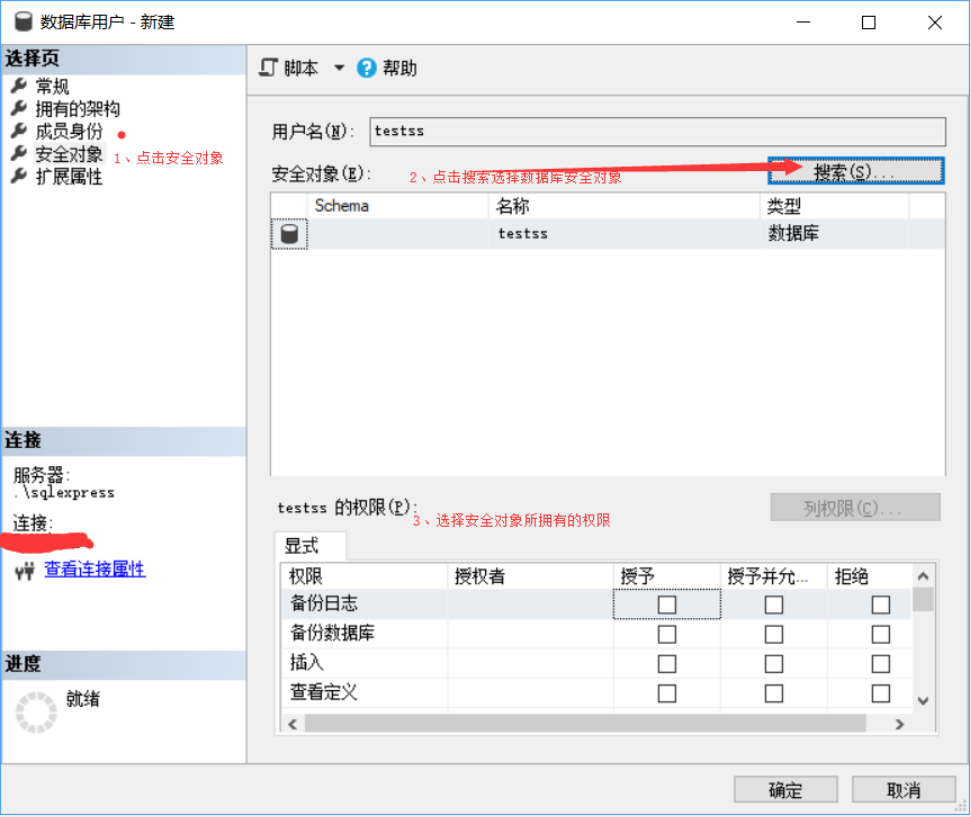The width and height of the screenshot is (971, 817).
Task: Click the 拒绝 column header
Action: 870,576
